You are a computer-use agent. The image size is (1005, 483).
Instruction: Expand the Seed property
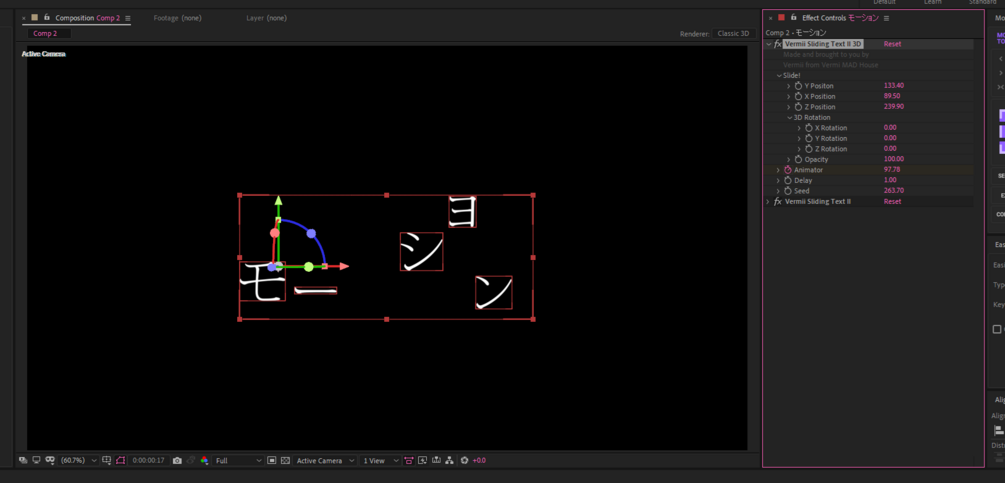pyautogui.click(x=778, y=191)
